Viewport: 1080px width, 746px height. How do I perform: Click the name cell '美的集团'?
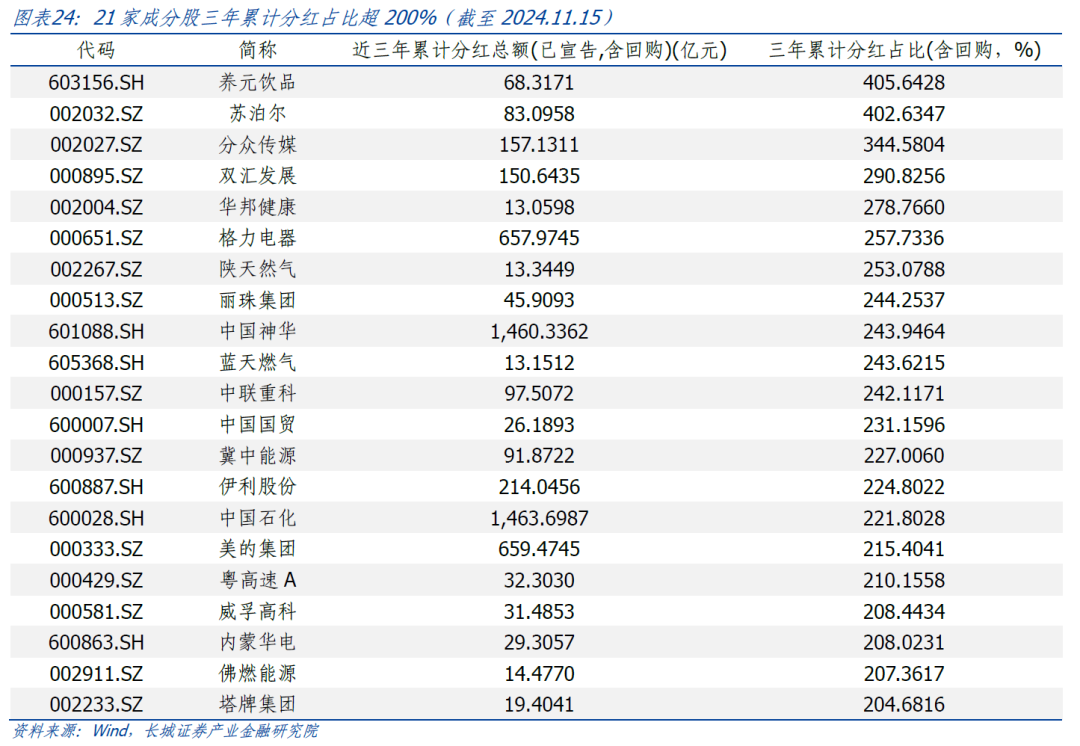click(x=258, y=549)
